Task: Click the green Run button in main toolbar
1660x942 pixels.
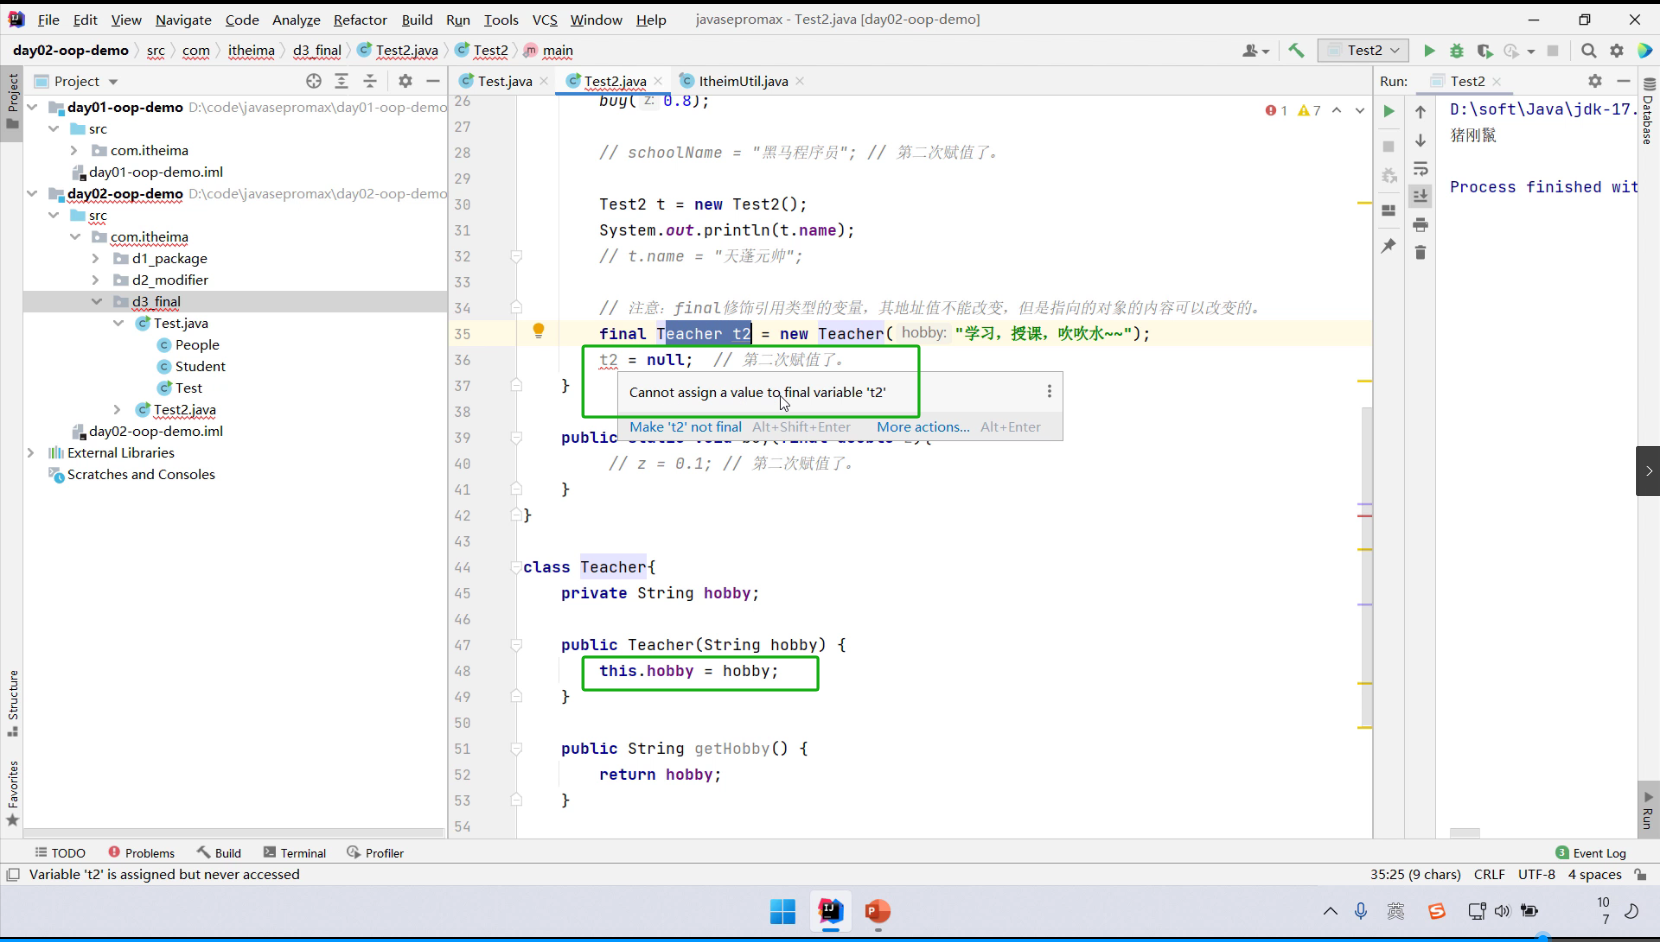Action: point(1429,51)
